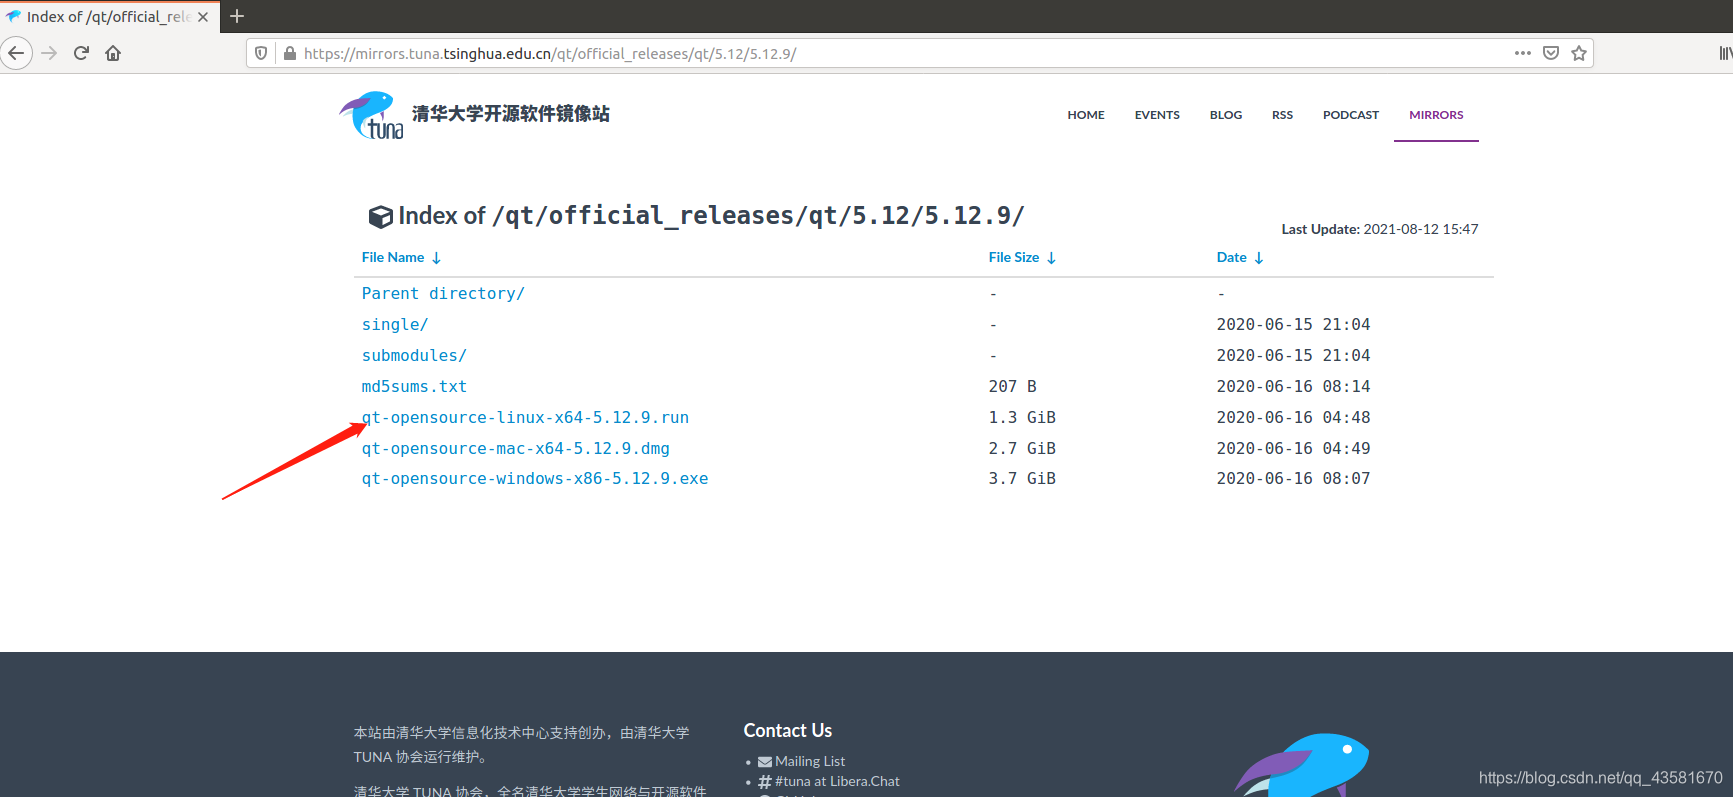Click the 清华大学开源软件镜像站 site title
Image resolution: width=1733 pixels, height=797 pixels.
pos(511,114)
